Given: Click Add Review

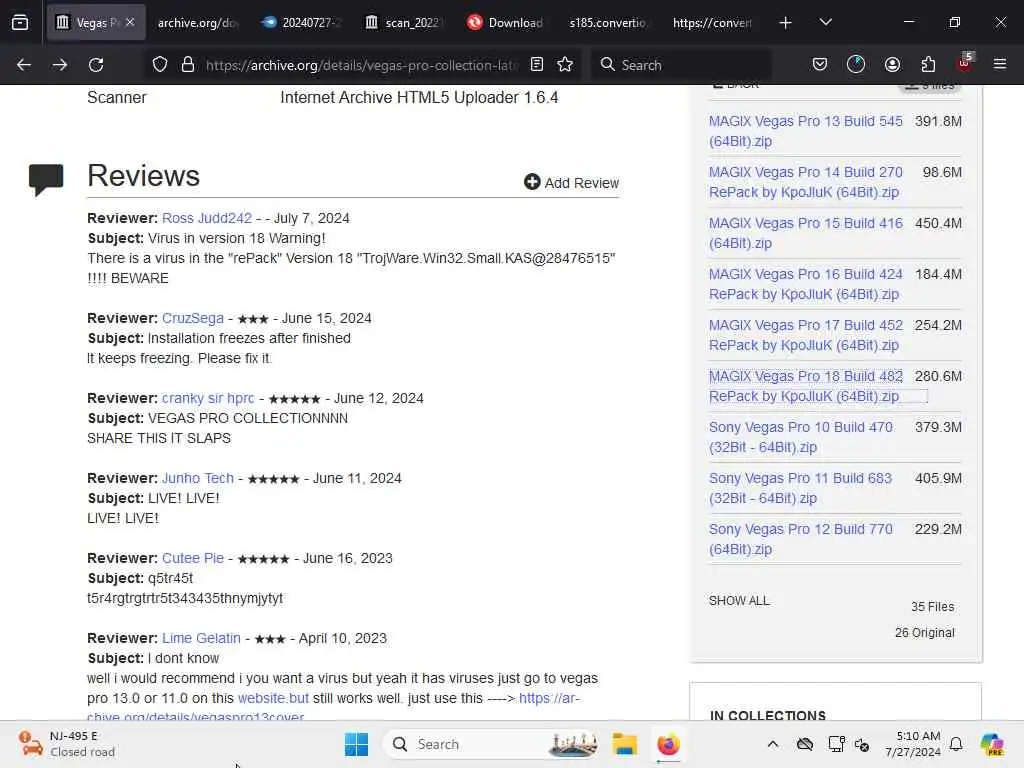Looking at the screenshot, I should pos(571,183).
